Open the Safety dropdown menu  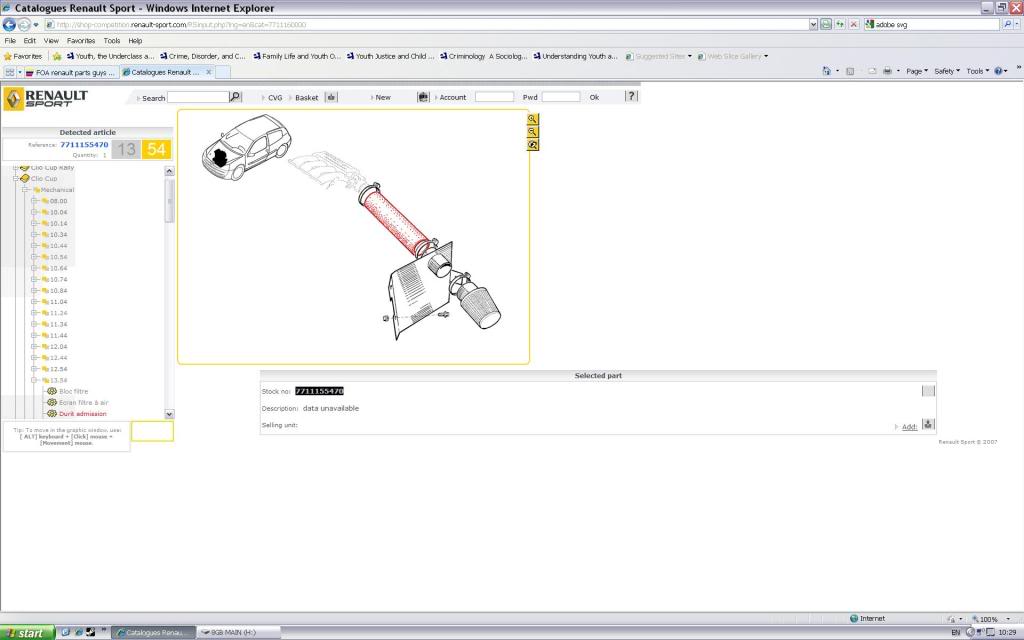tap(947, 71)
